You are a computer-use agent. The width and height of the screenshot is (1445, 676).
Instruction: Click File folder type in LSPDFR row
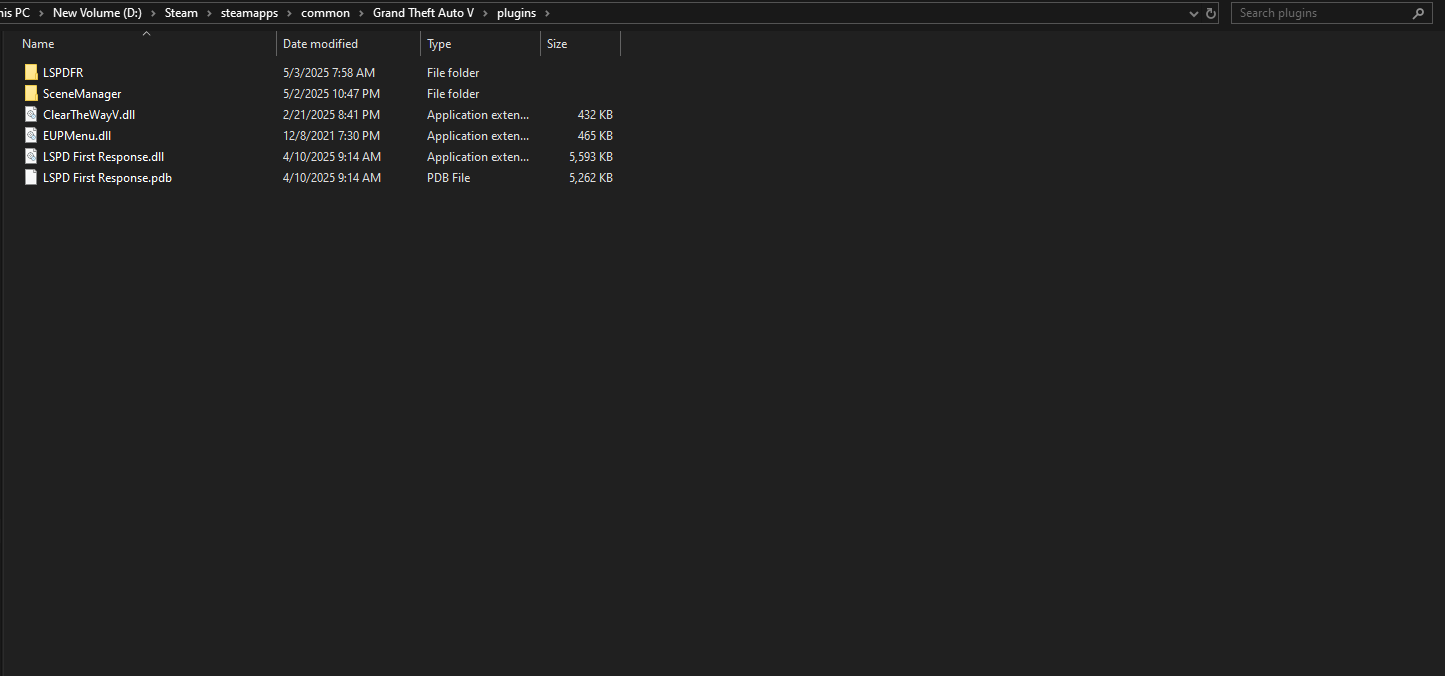pyautogui.click(x=453, y=72)
